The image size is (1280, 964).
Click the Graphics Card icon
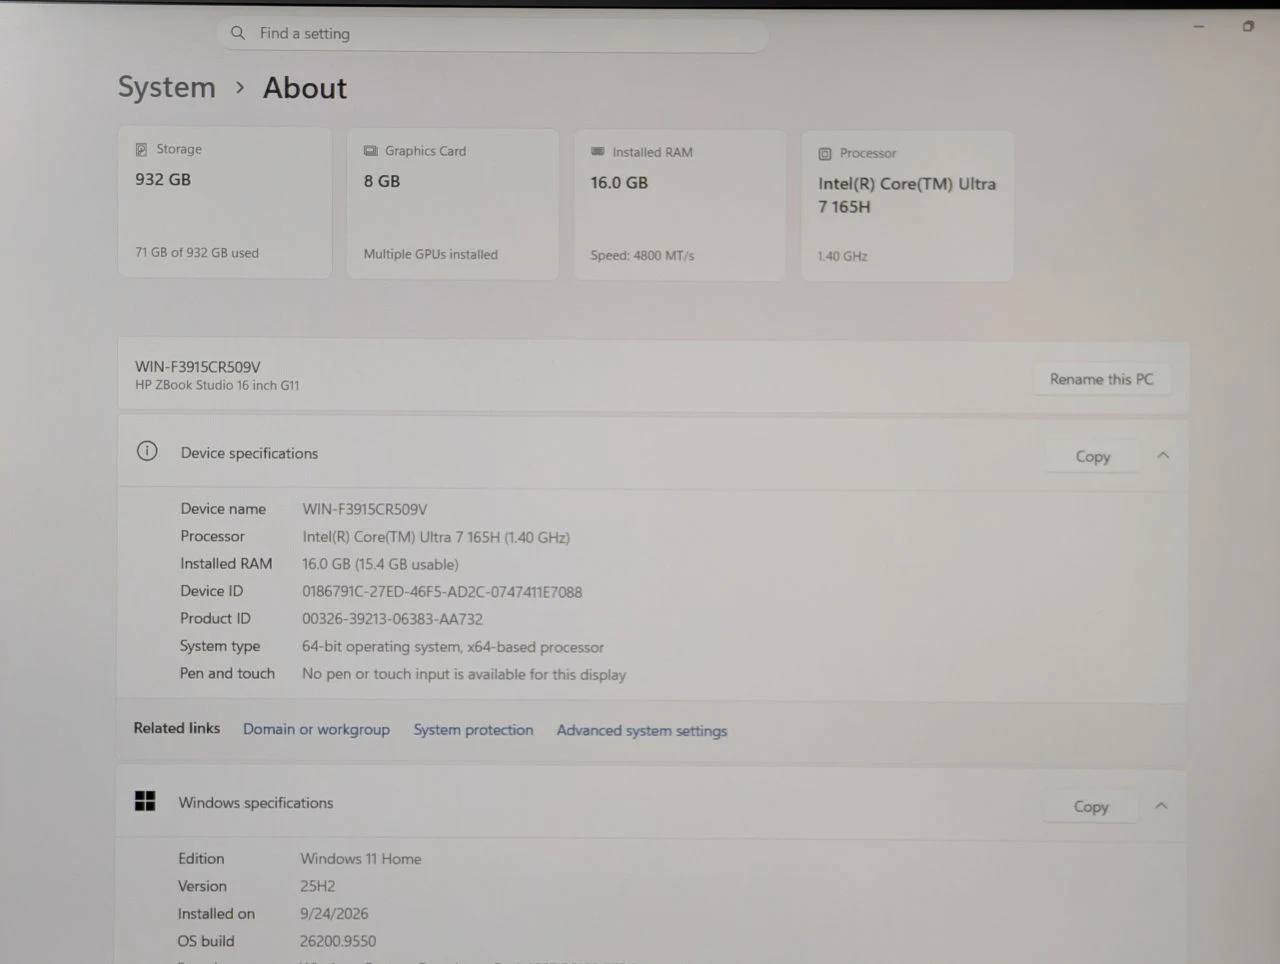(370, 151)
